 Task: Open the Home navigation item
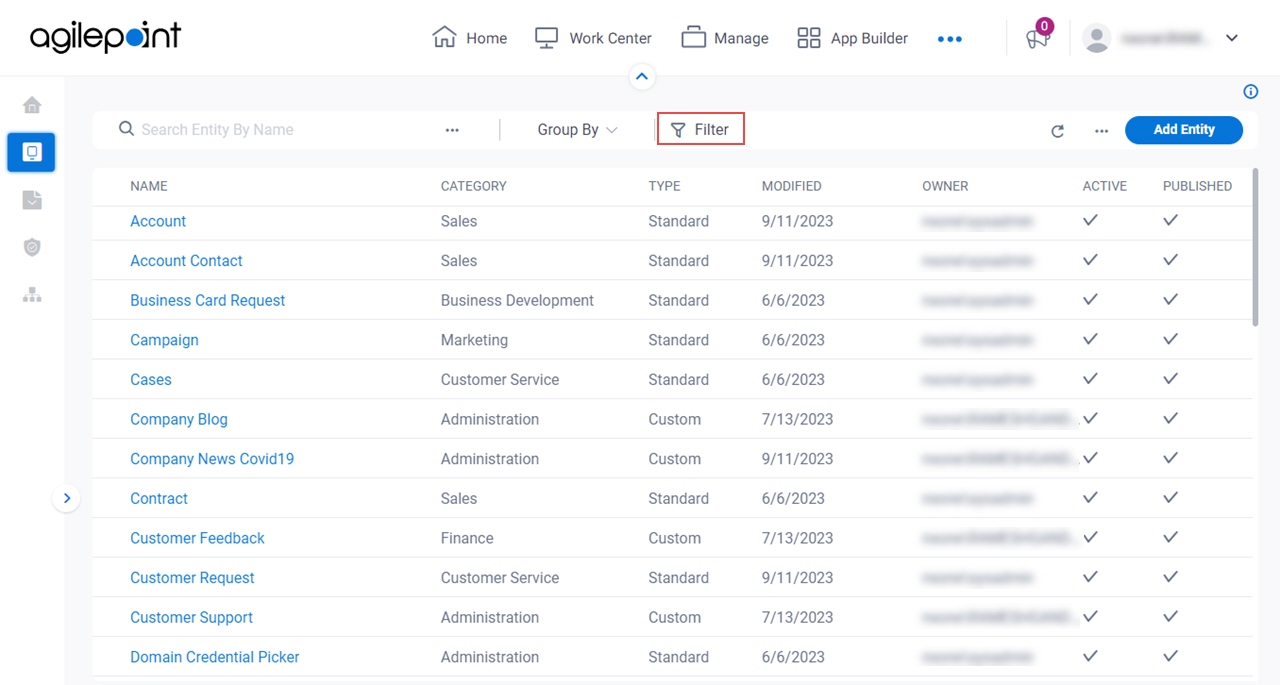[469, 38]
